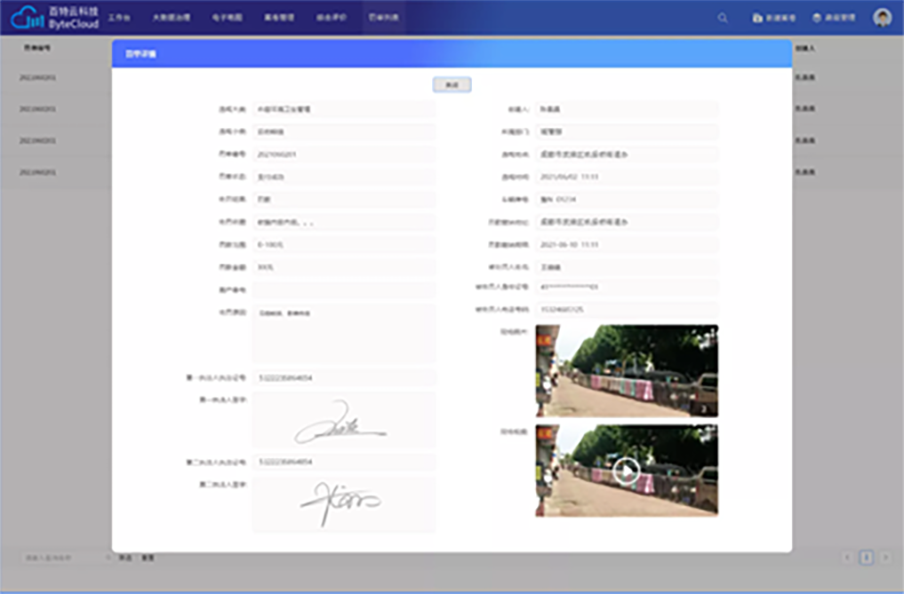Viewport: 904px width, 594px height.
Task: Select page number 1 in the pagination
Action: click(x=866, y=557)
